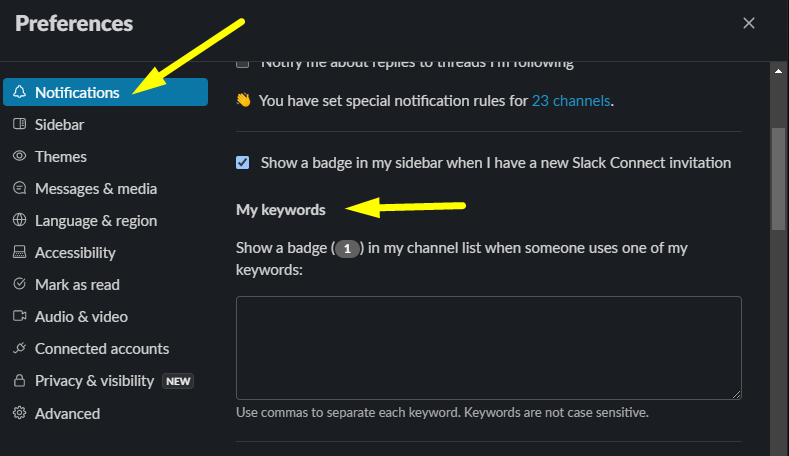Click the Mark as read icon
Screen dimensions: 789x456
pos(19,285)
